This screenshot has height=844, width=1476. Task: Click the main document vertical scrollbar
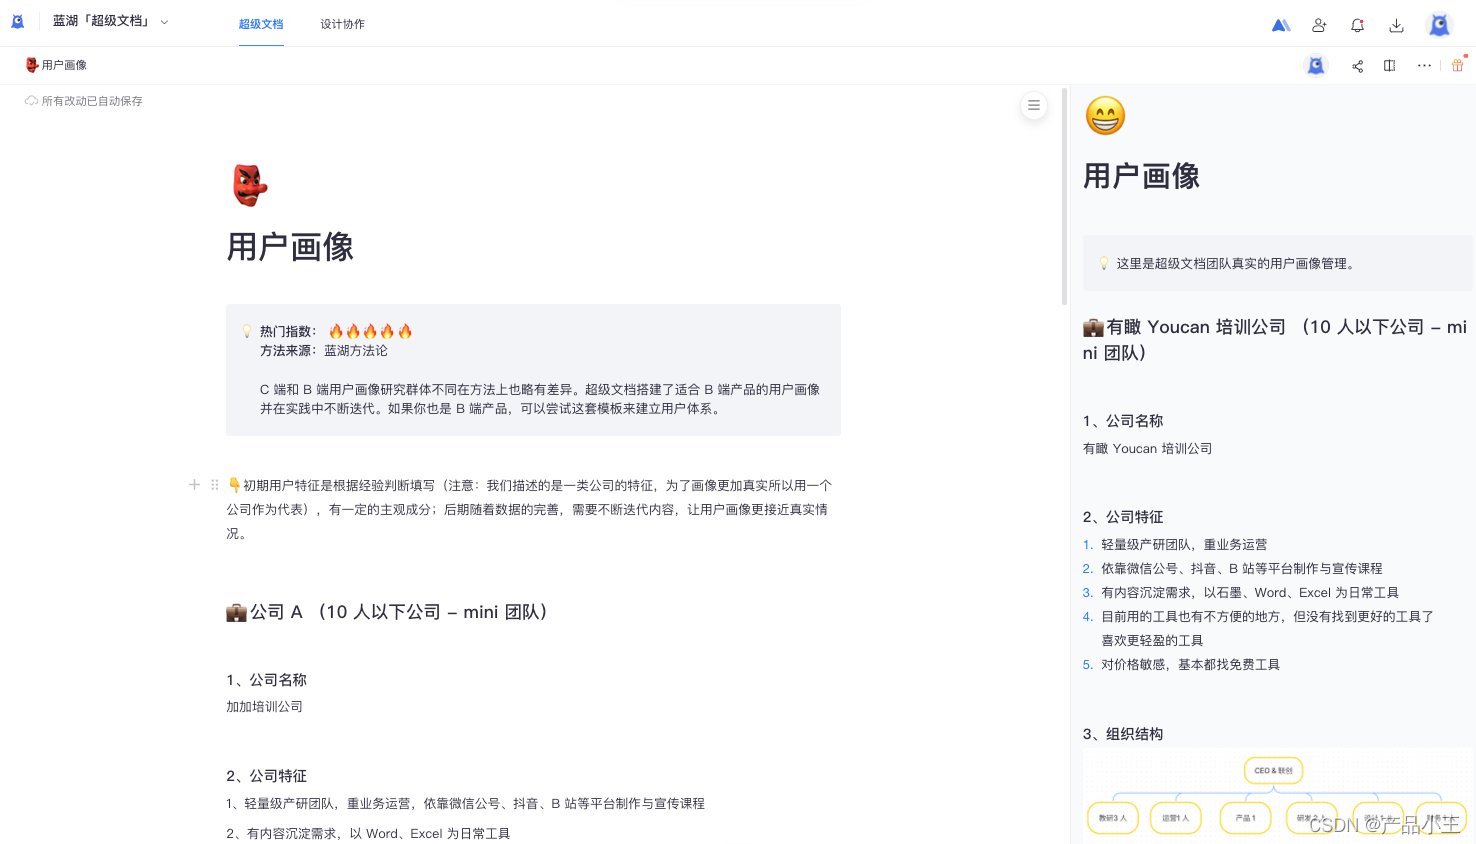(1064, 196)
